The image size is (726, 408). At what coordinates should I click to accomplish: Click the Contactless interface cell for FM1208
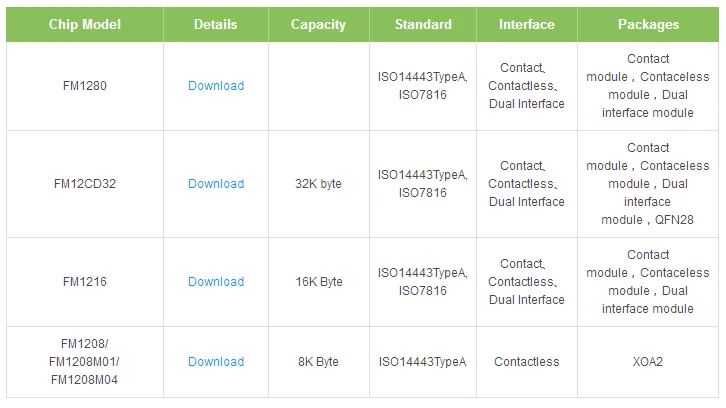point(526,362)
